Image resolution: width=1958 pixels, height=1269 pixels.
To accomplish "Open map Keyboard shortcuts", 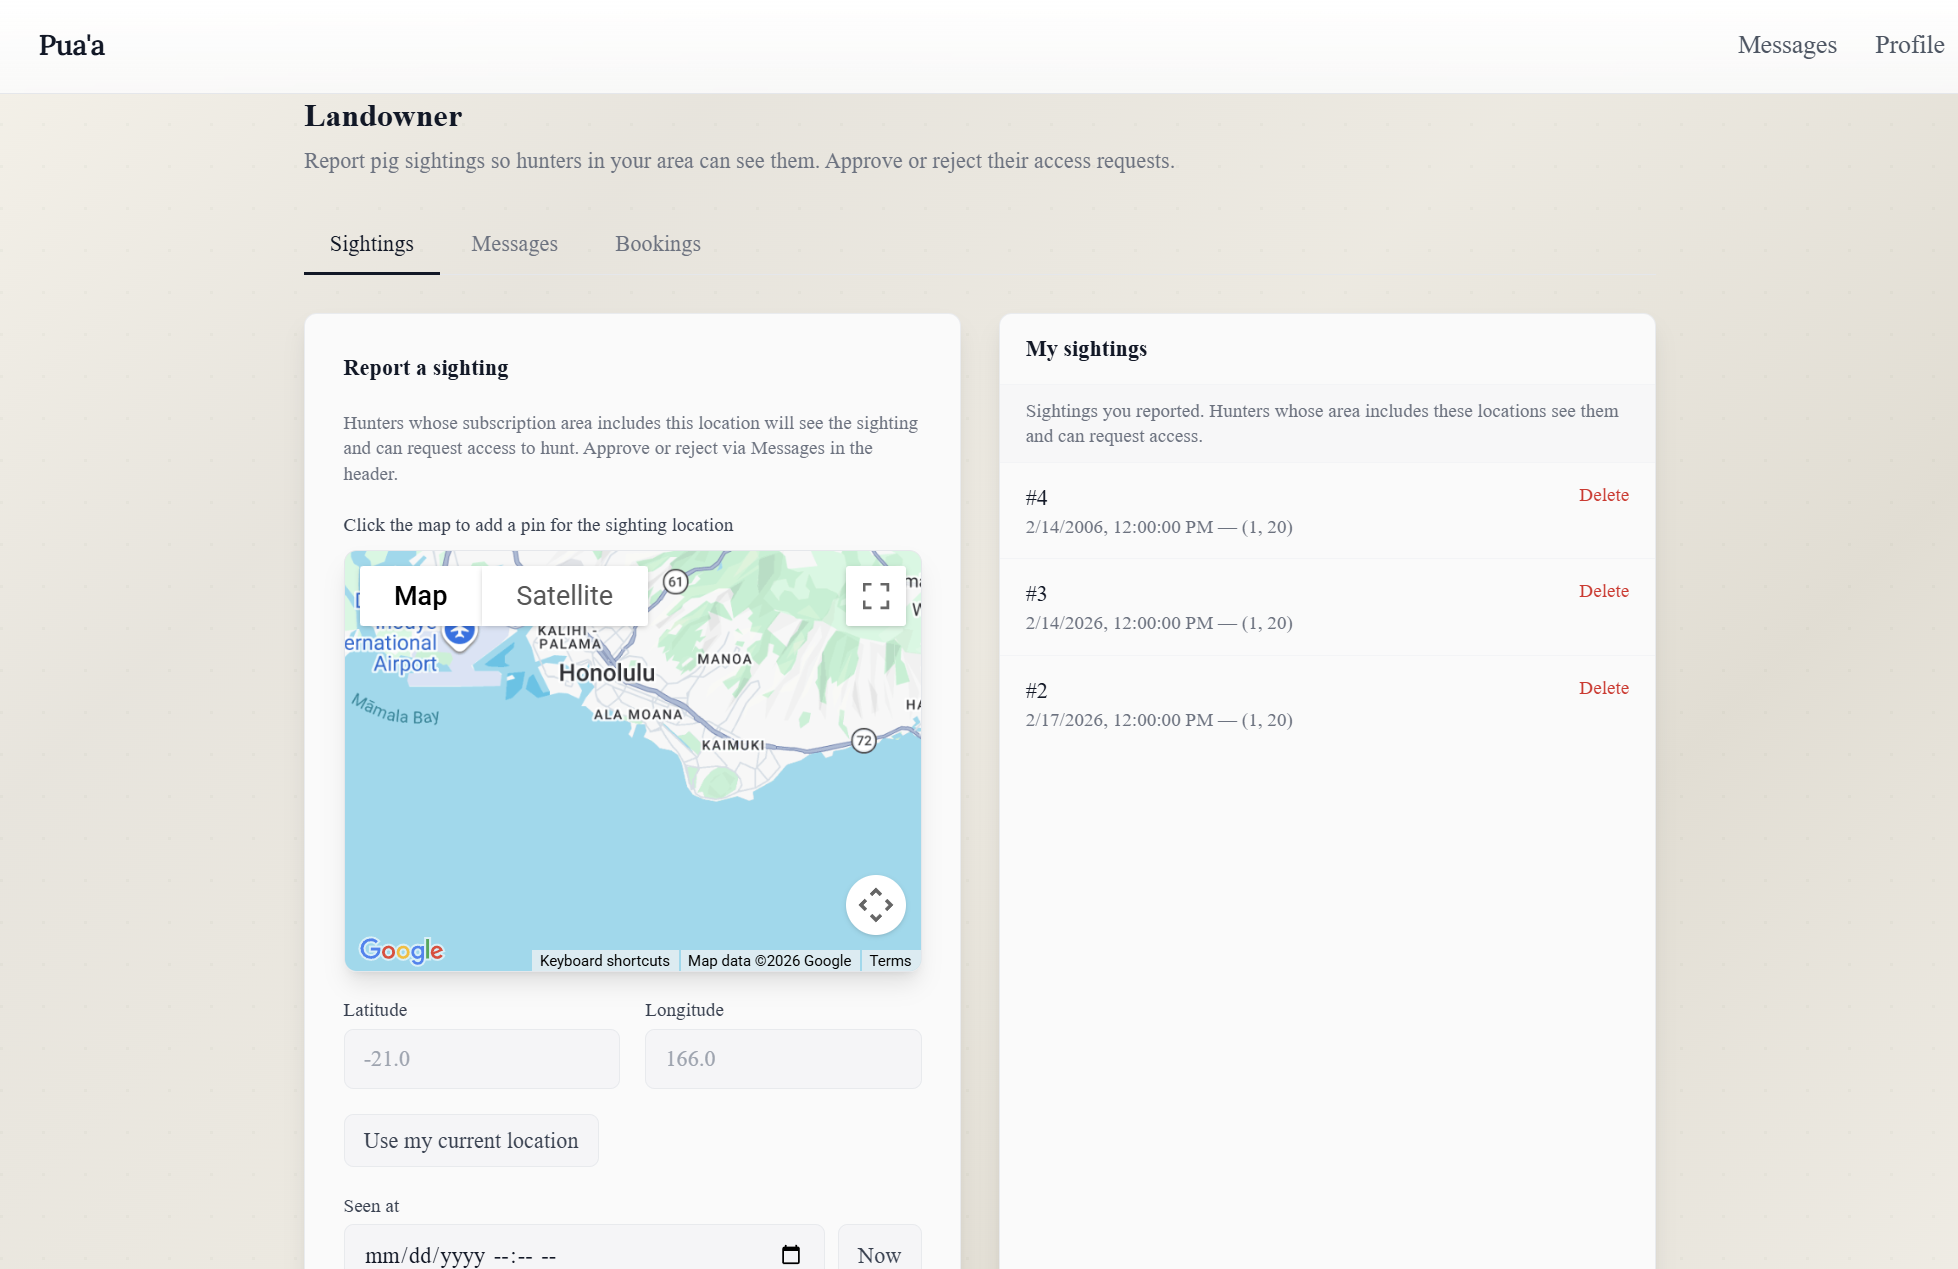I will pyautogui.click(x=604, y=961).
